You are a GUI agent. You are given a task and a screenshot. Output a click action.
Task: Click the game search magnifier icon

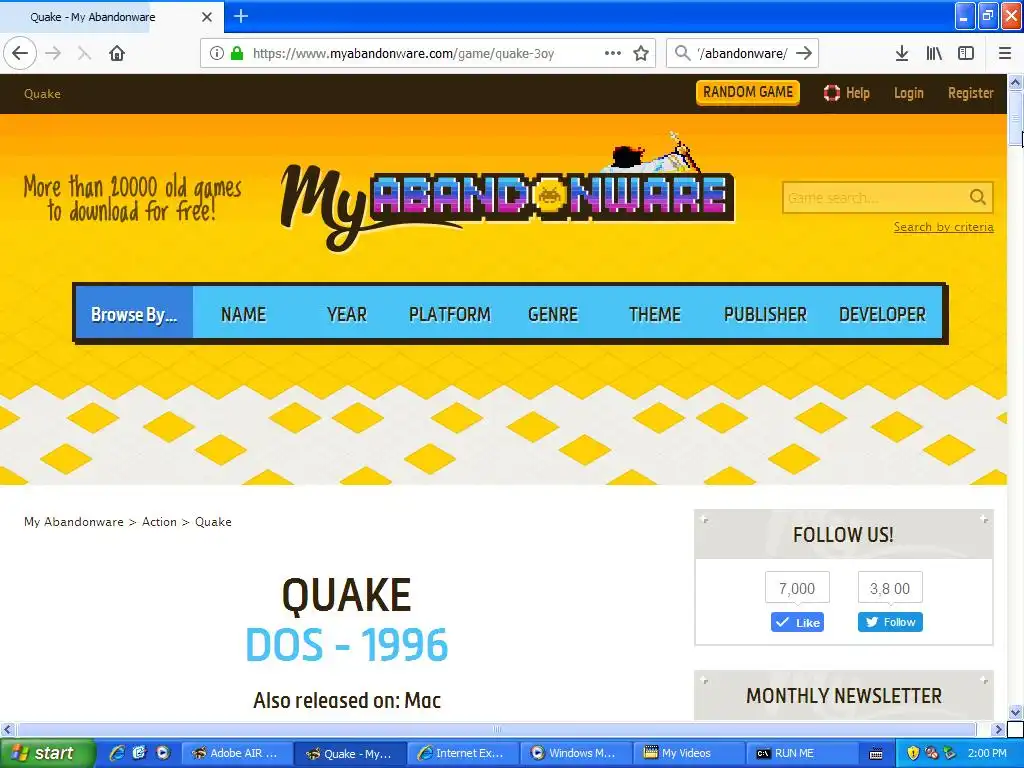point(978,197)
